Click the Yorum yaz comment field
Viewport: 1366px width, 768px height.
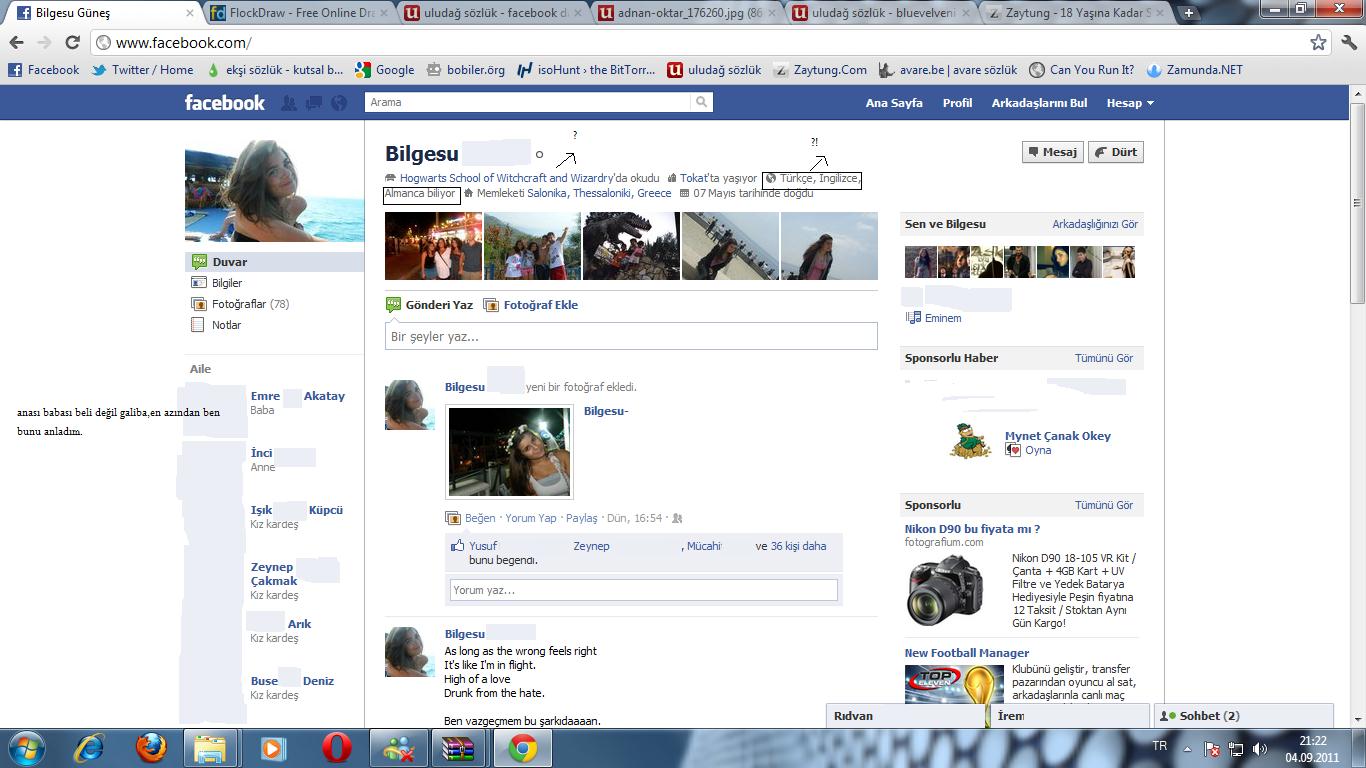tap(643, 590)
